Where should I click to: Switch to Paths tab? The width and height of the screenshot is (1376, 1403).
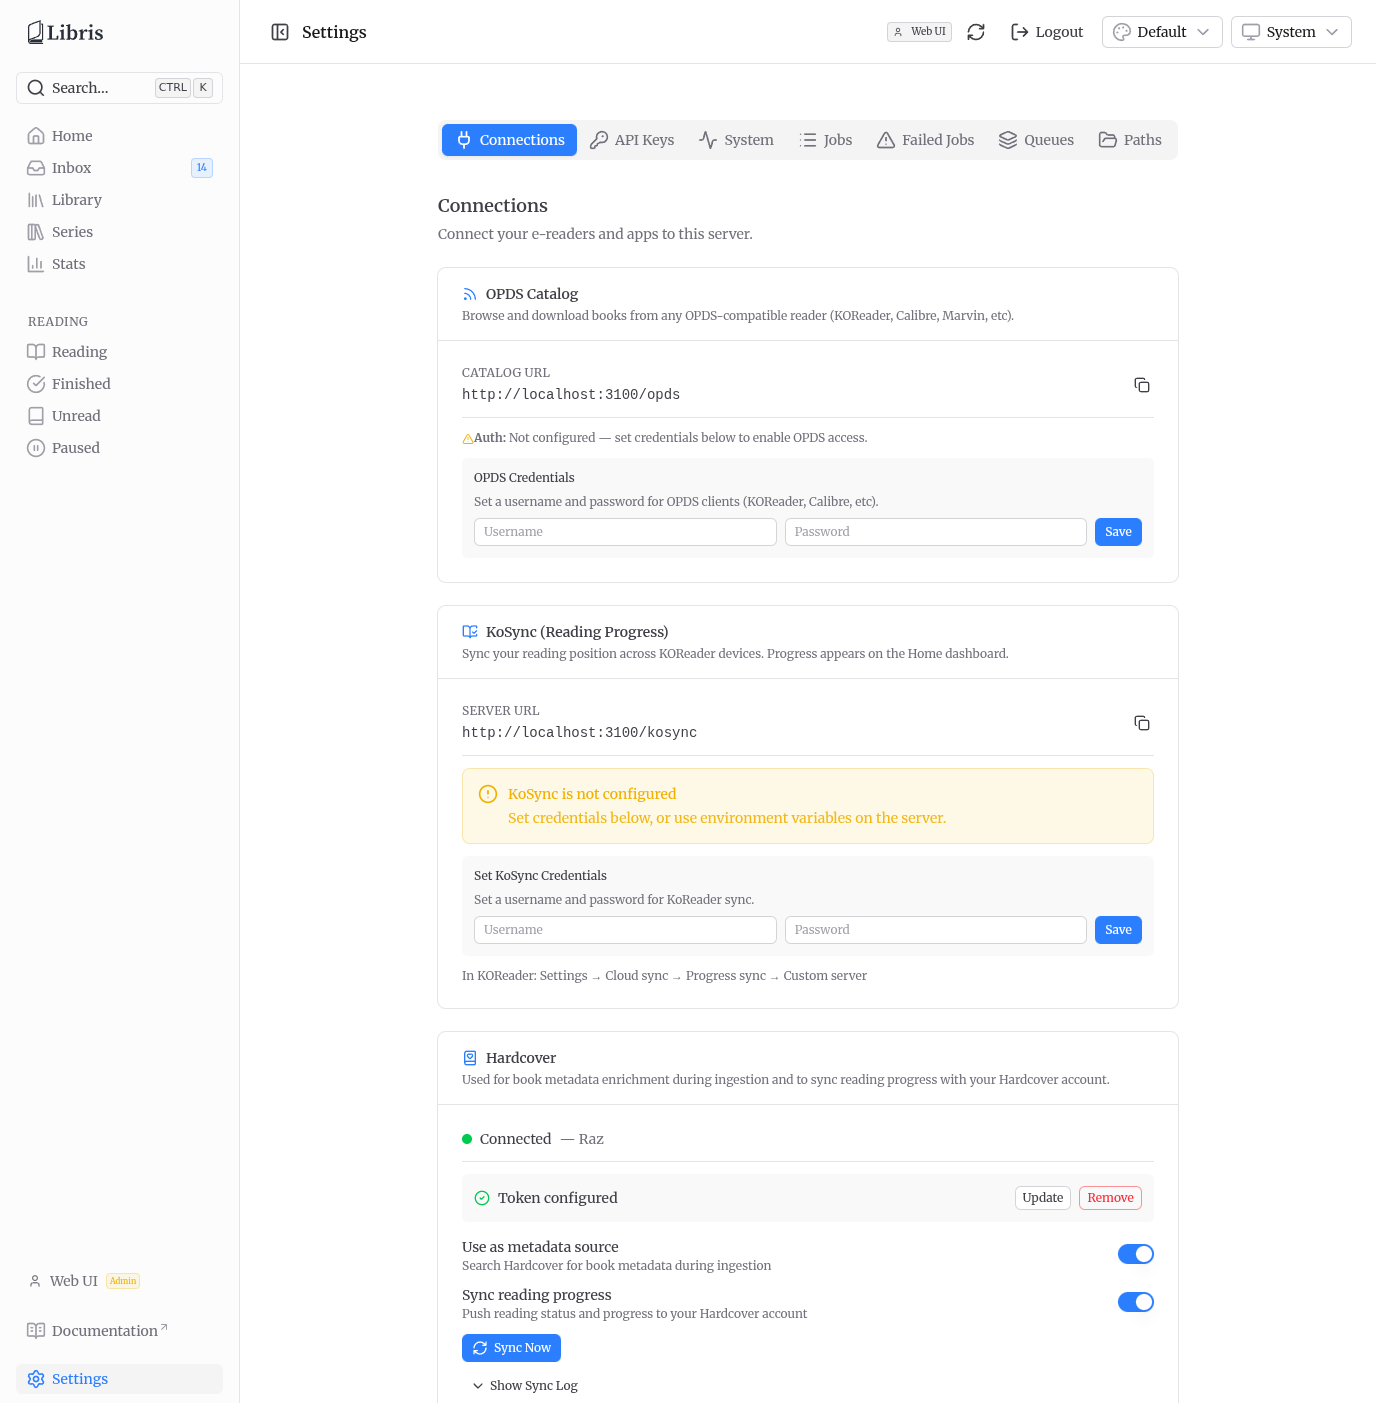pos(1130,140)
